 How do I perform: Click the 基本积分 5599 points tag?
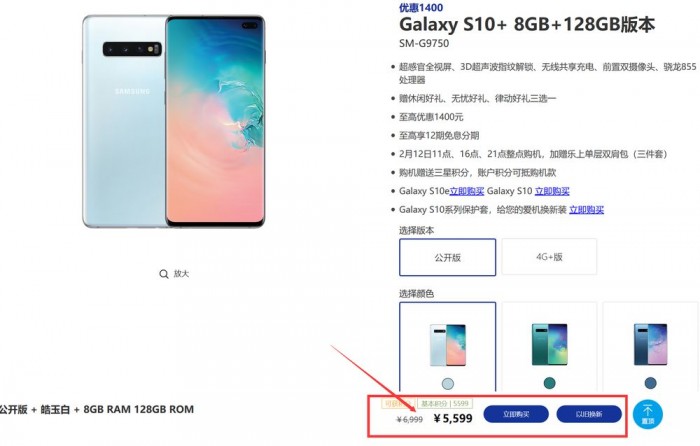click(445, 404)
